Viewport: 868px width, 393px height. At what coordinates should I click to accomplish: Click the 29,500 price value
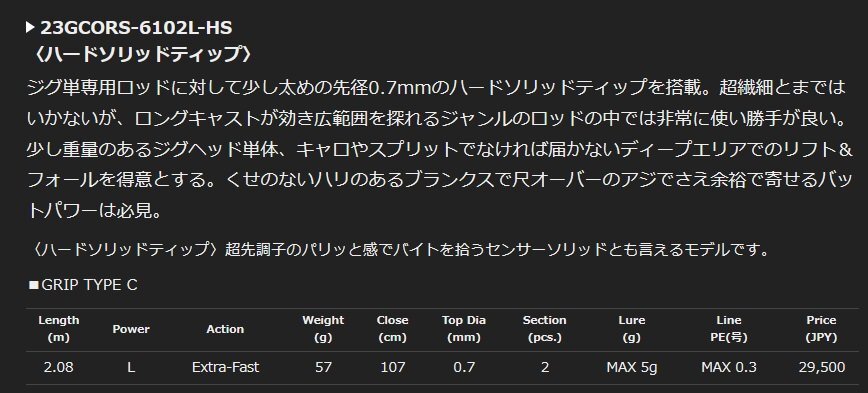(822, 367)
